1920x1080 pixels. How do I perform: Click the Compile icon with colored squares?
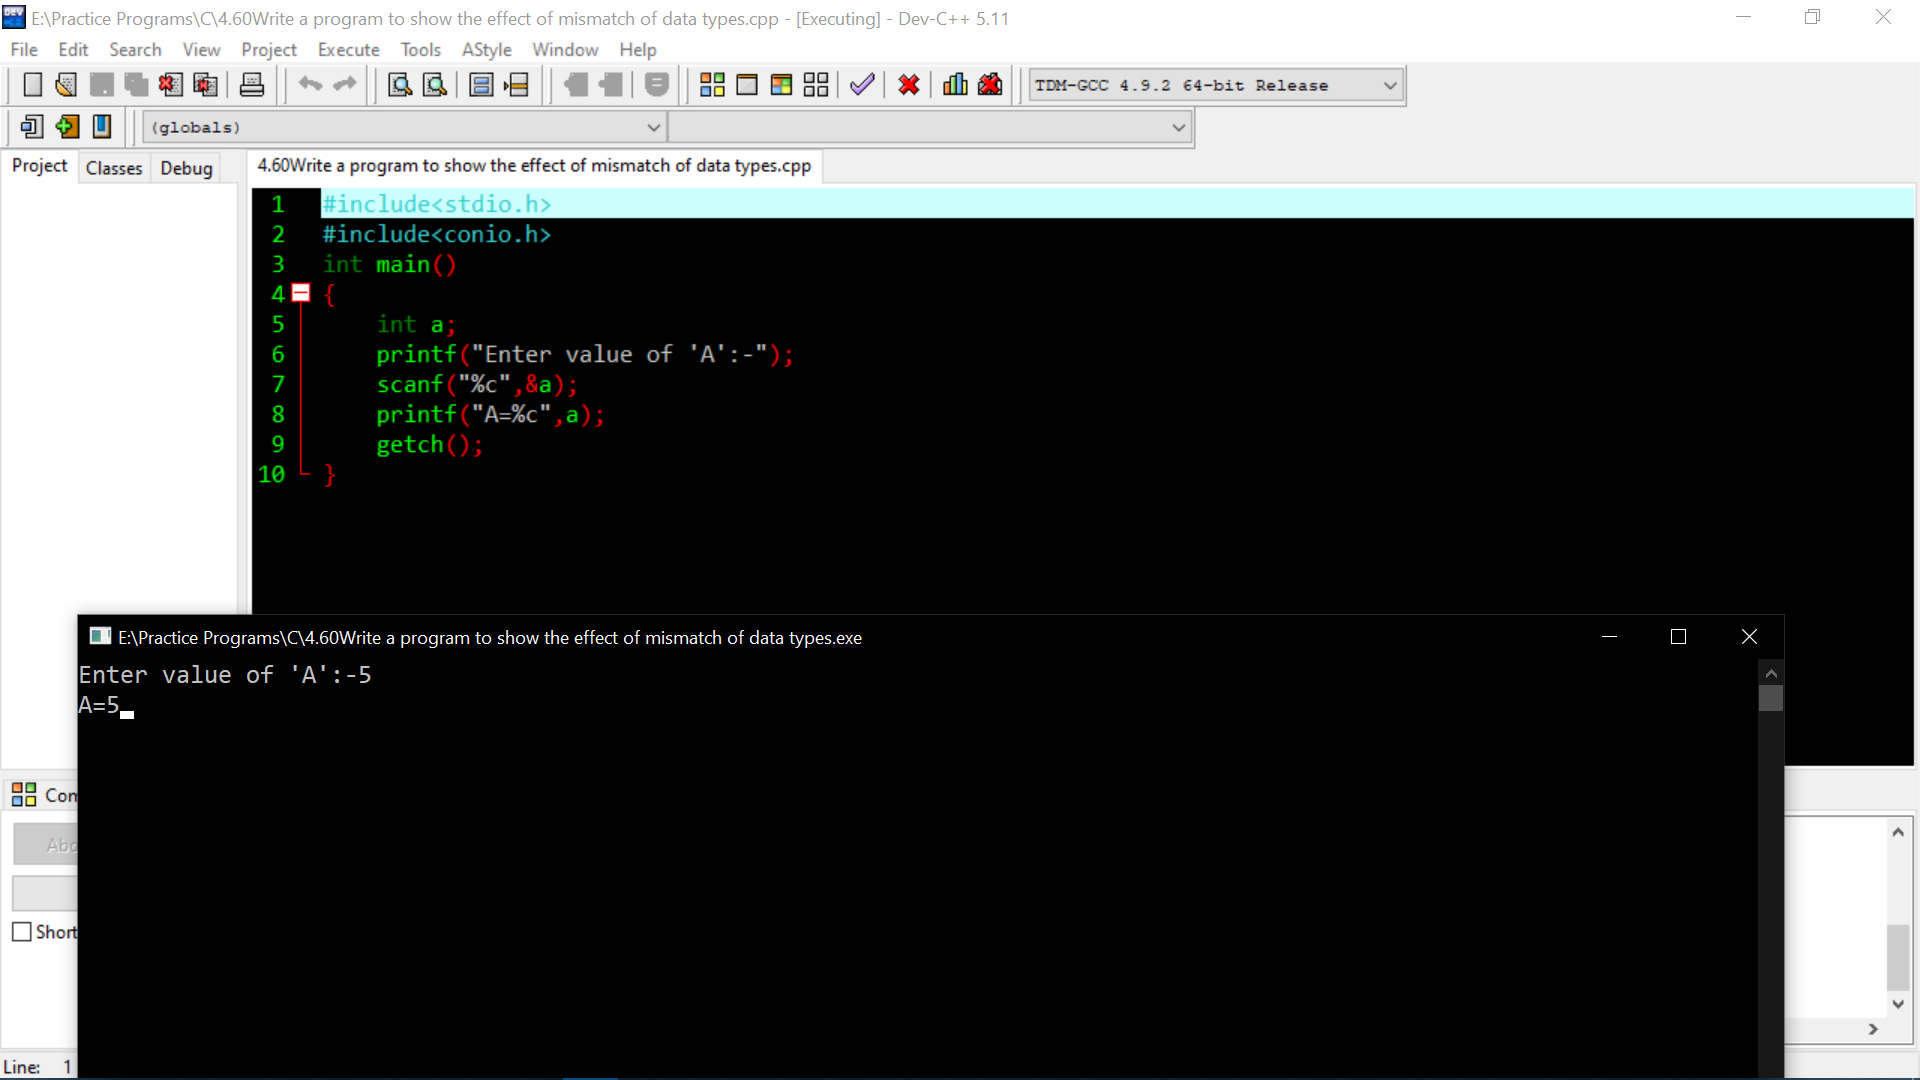pyautogui.click(x=712, y=85)
